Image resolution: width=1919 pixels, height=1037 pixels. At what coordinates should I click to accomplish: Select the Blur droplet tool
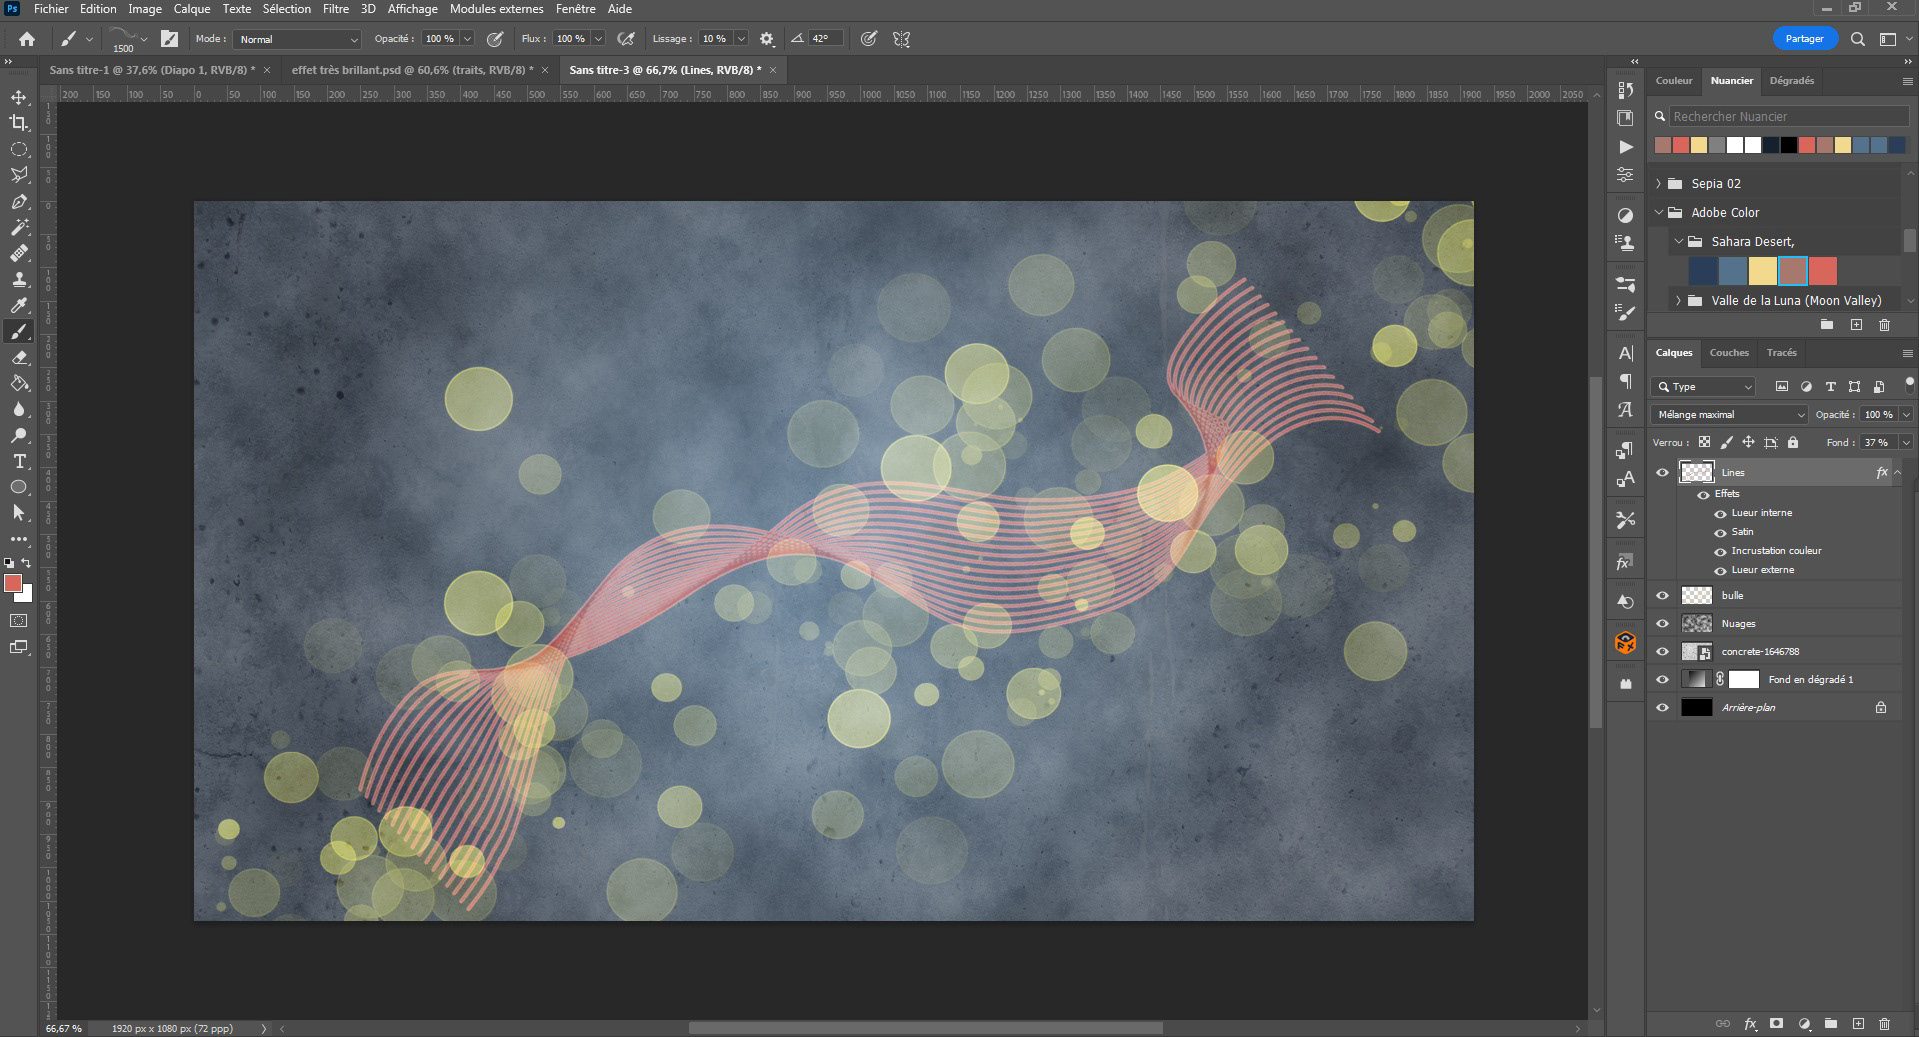tap(18, 409)
